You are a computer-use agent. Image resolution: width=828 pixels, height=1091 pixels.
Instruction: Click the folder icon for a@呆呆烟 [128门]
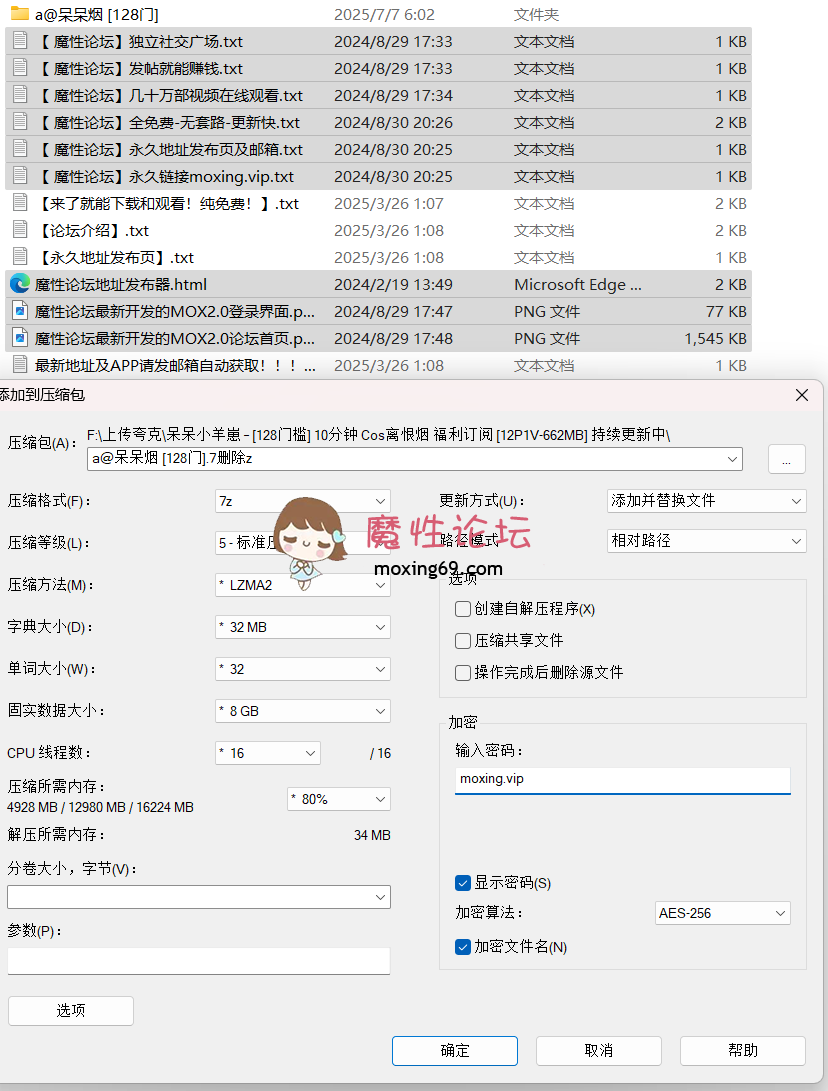(19, 14)
